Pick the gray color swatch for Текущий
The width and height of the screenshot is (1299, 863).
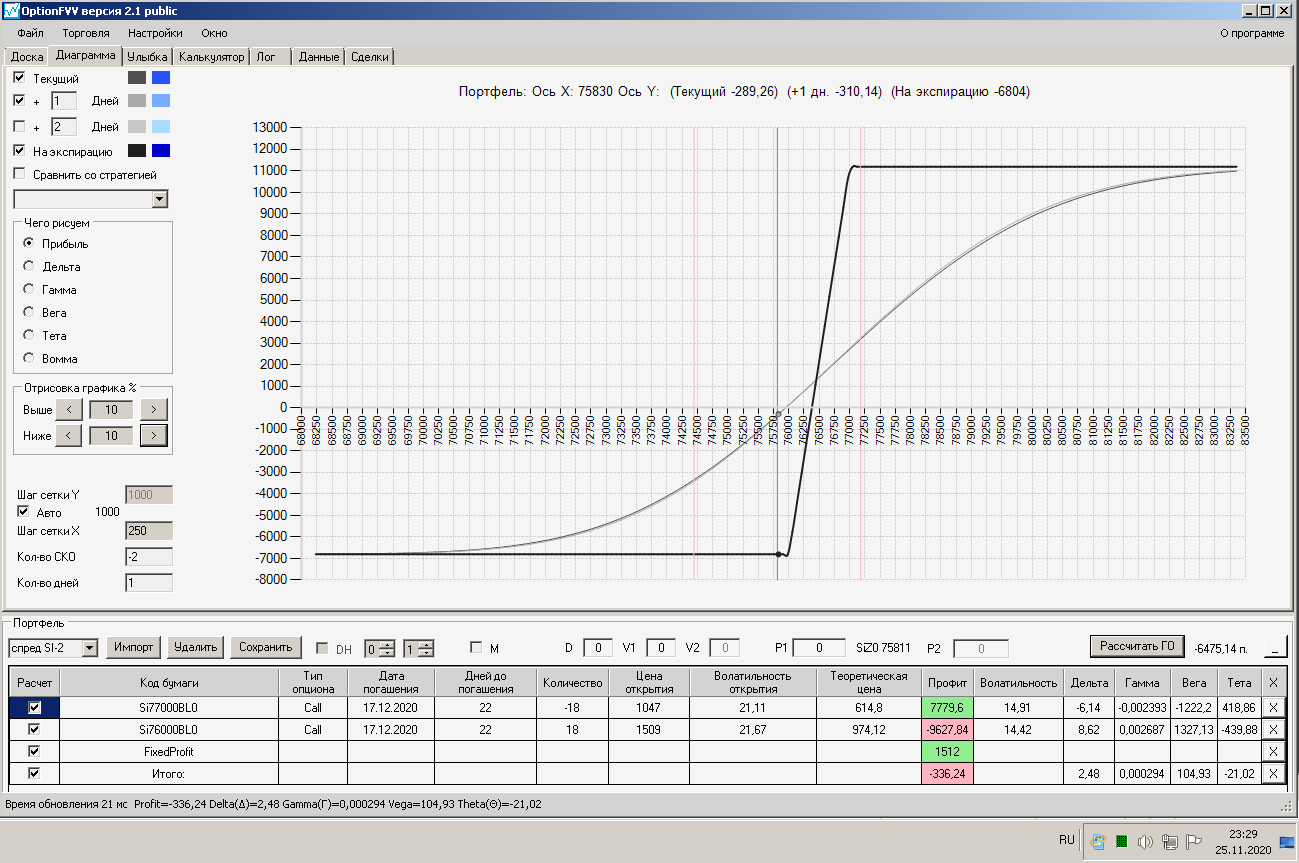tap(137, 77)
